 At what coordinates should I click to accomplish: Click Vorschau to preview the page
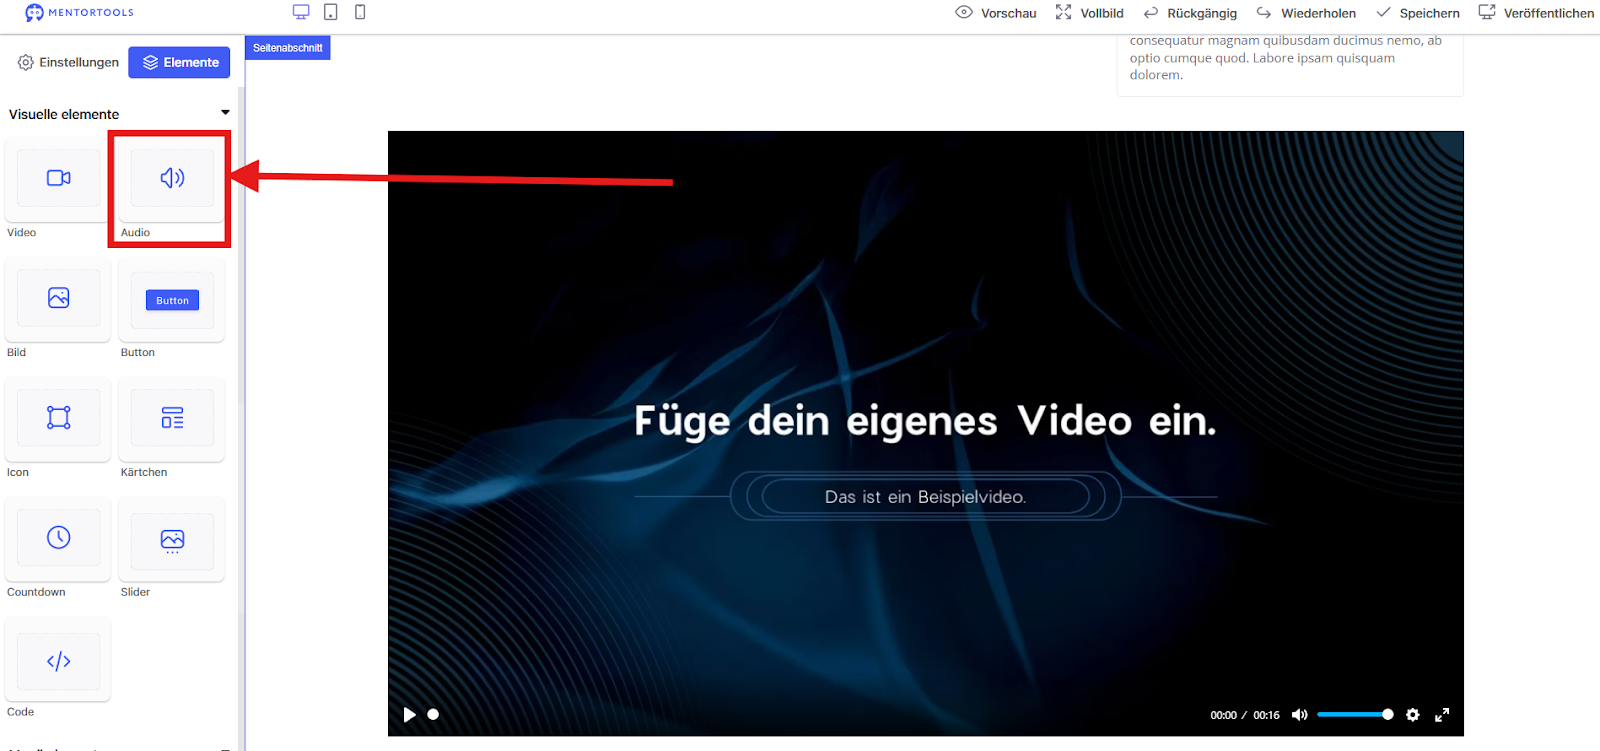996,13
